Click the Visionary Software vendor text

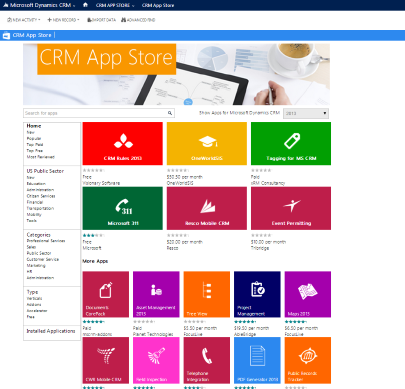(x=101, y=183)
